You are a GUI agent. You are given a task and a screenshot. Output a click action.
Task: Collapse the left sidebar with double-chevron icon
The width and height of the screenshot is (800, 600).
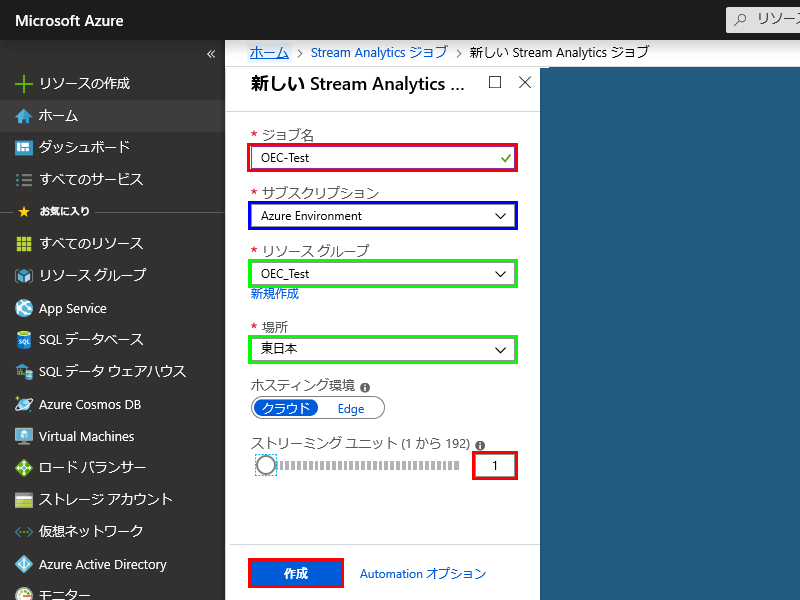coord(211,54)
